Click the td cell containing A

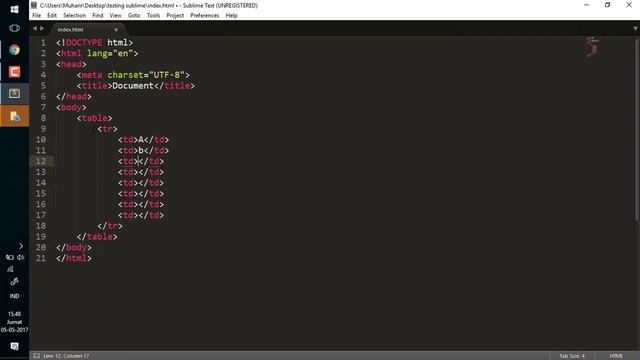pyautogui.click(x=143, y=140)
